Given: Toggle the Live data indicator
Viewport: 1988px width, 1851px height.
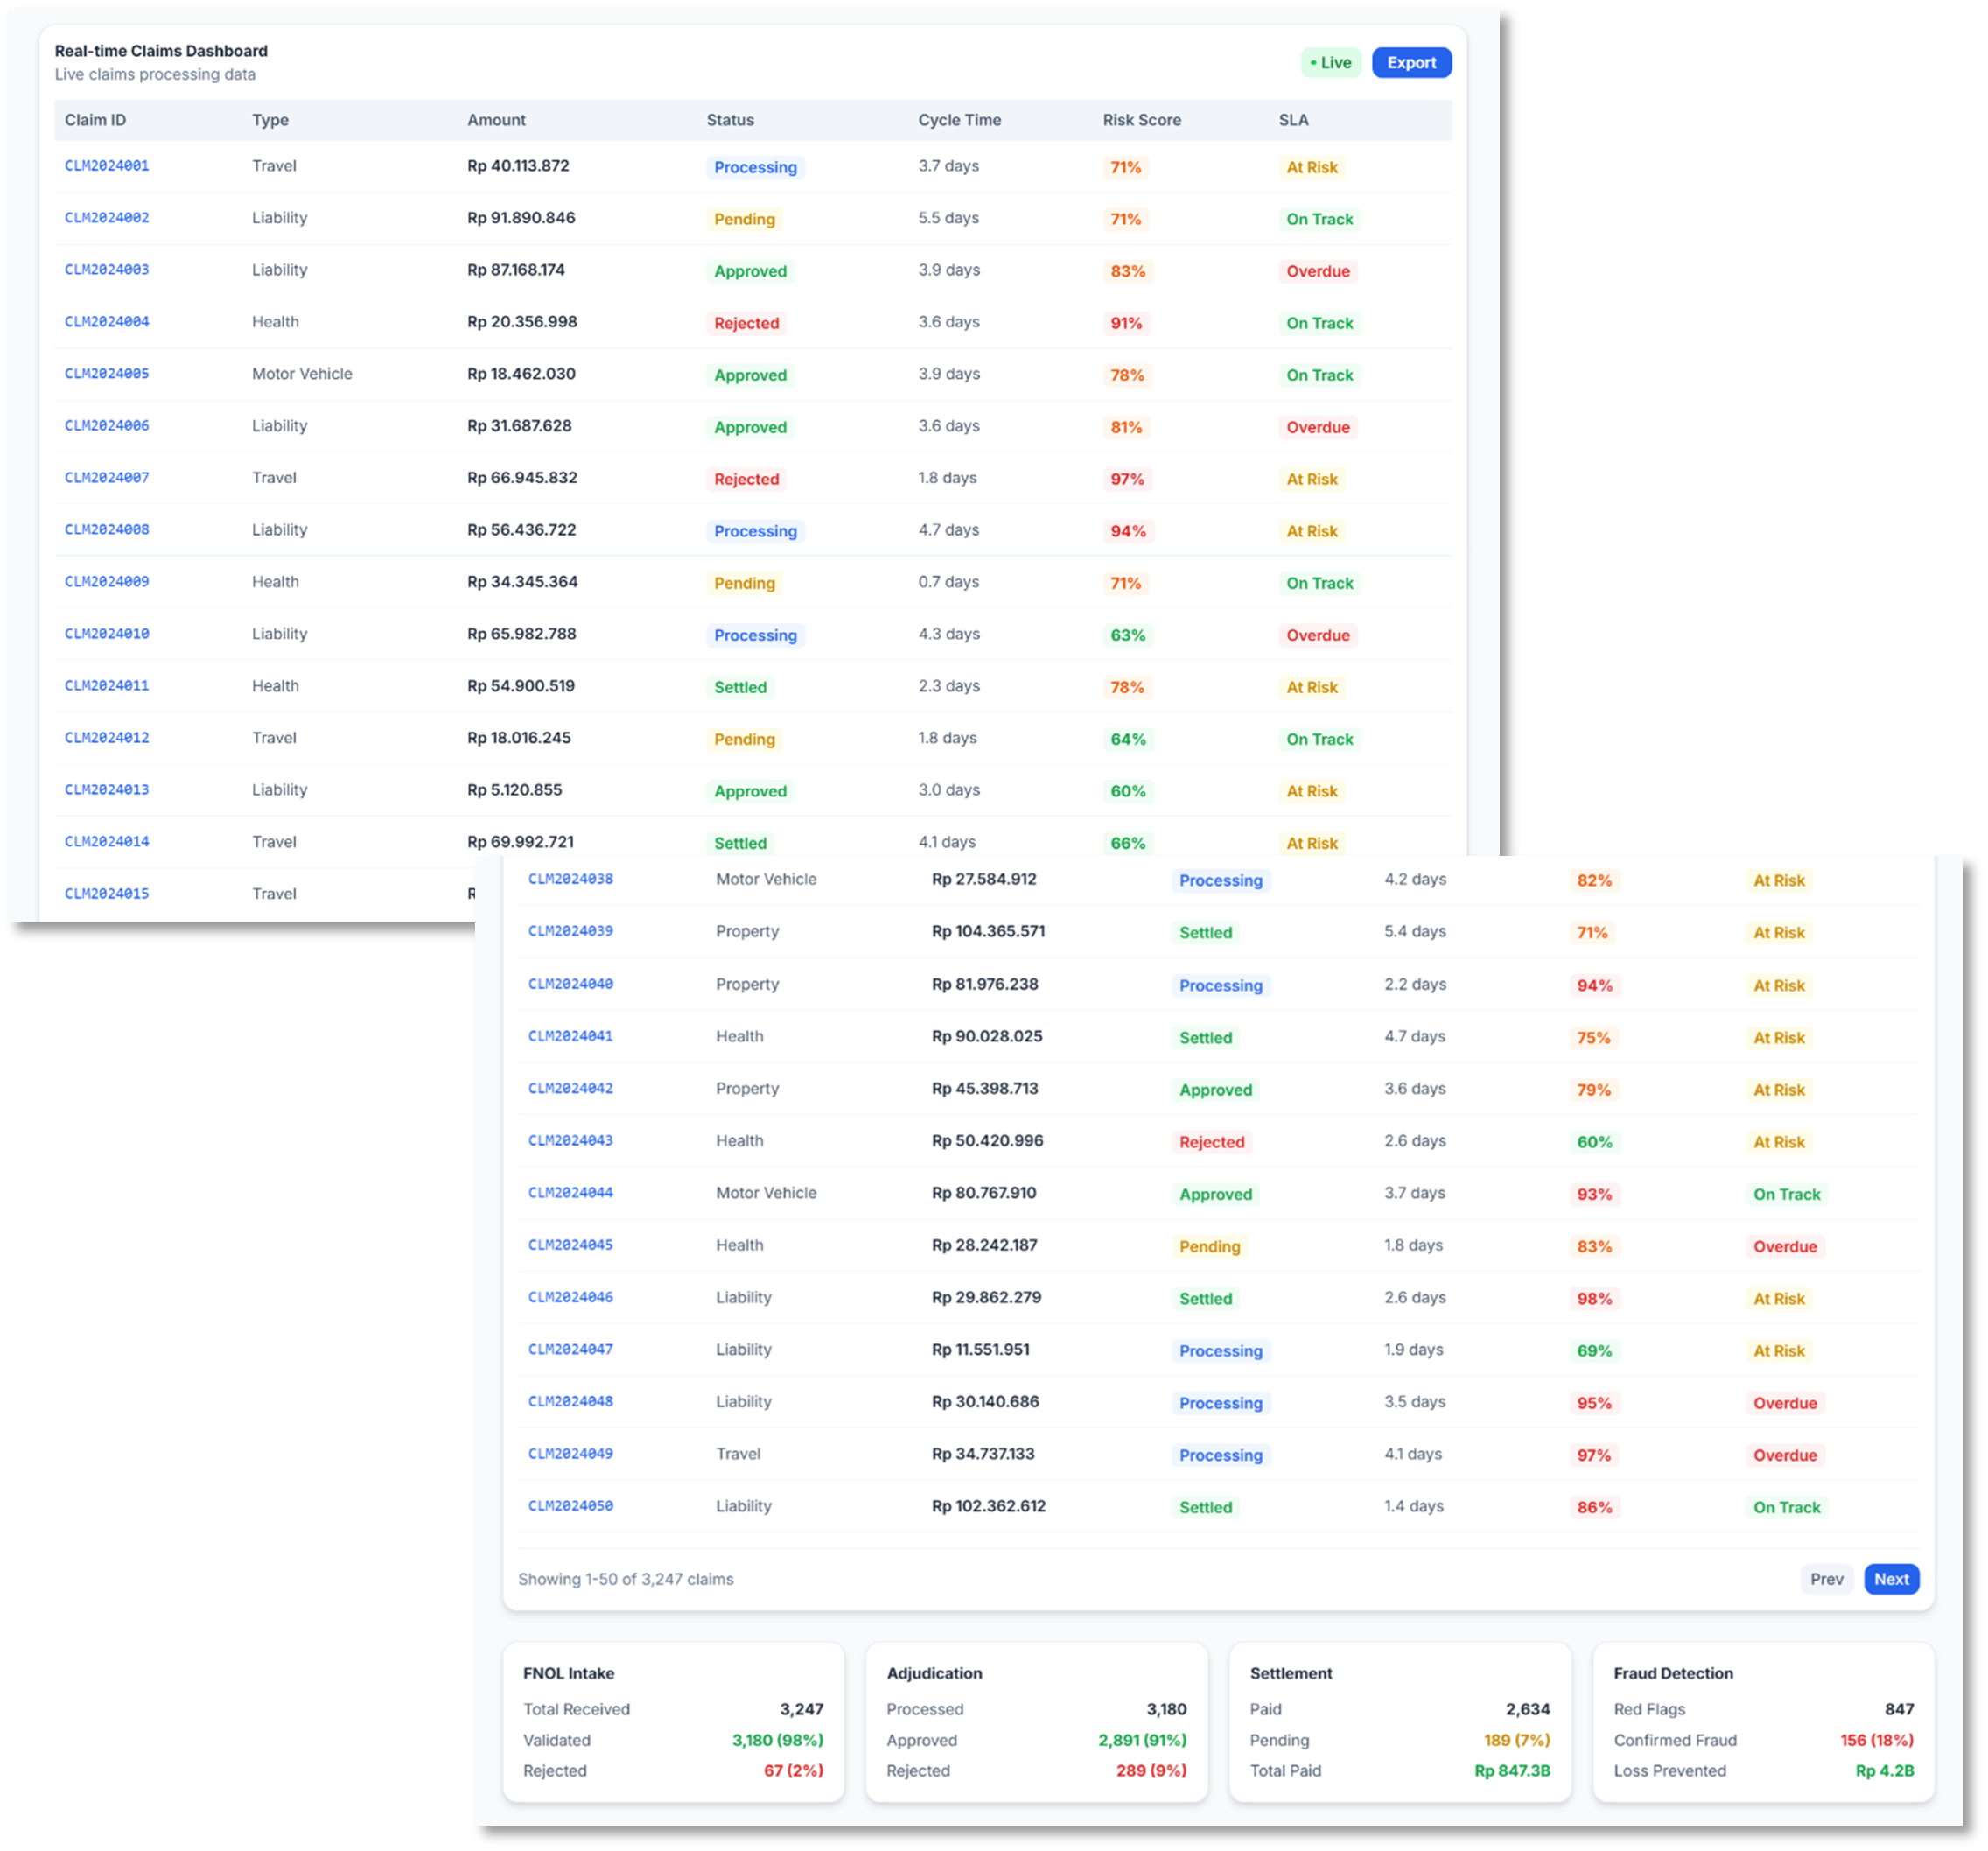Looking at the screenshot, I should tap(1331, 62).
